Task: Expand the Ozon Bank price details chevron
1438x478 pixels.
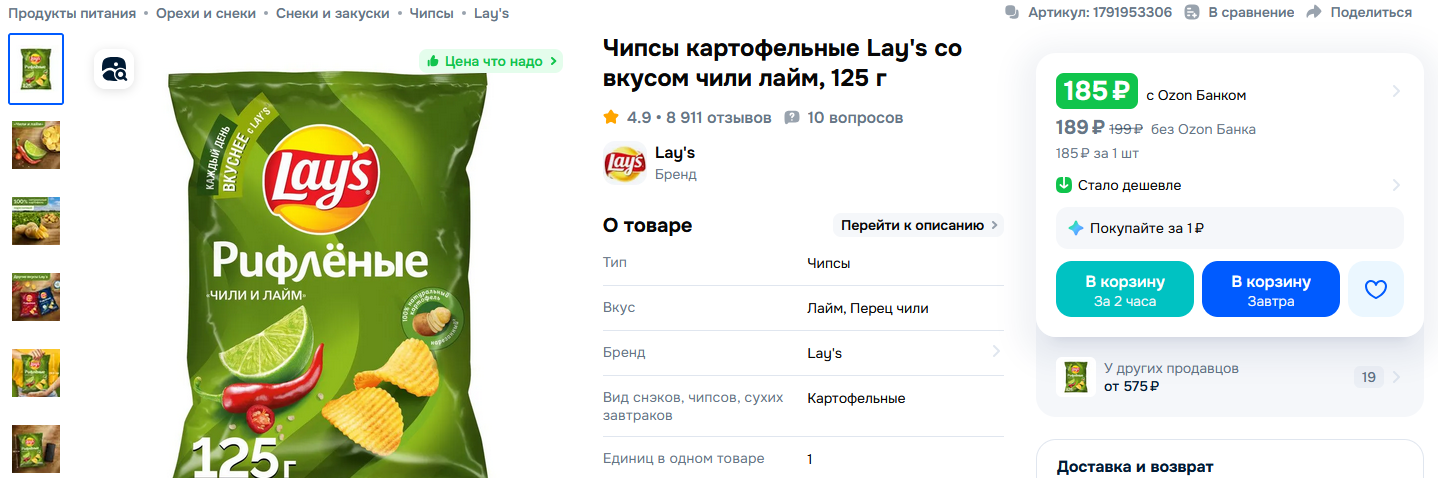Action: coord(1396,92)
